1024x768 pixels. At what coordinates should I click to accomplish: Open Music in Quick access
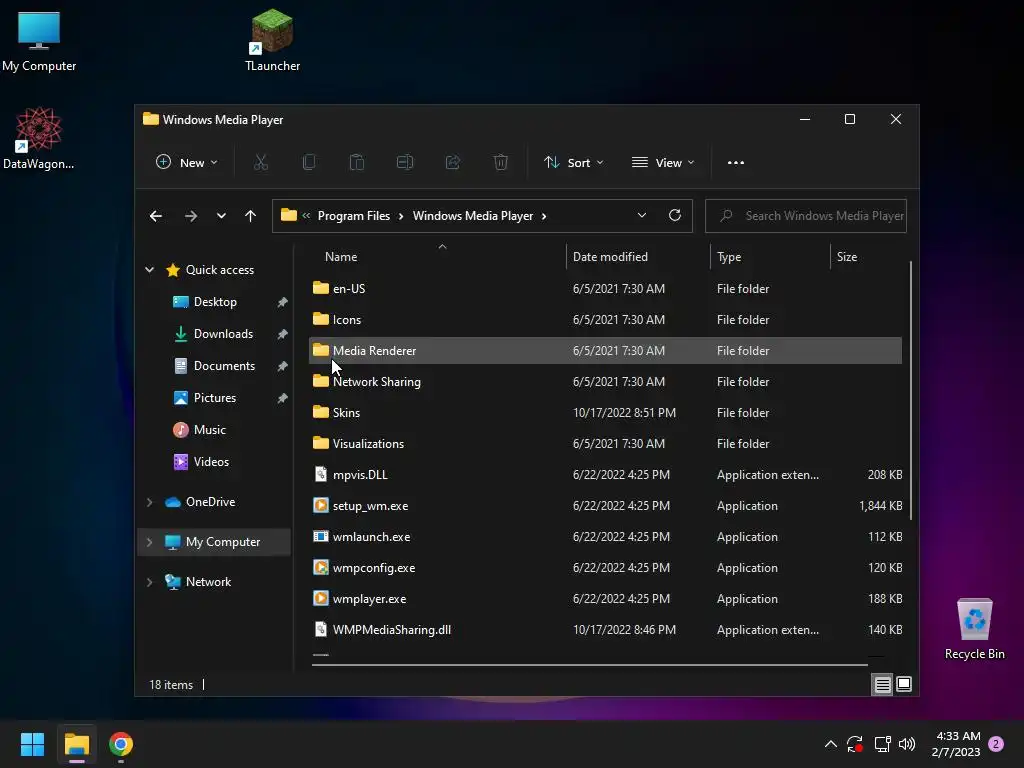click(x=209, y=430)
